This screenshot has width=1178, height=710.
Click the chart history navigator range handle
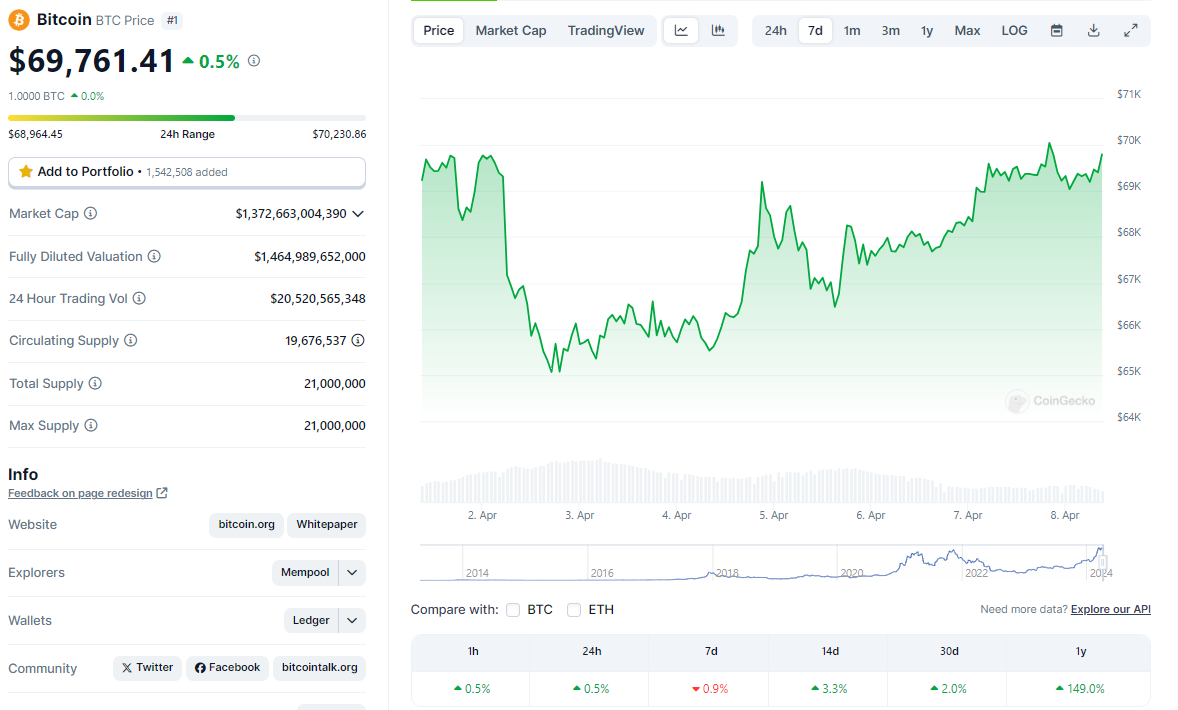[1102, 562]
